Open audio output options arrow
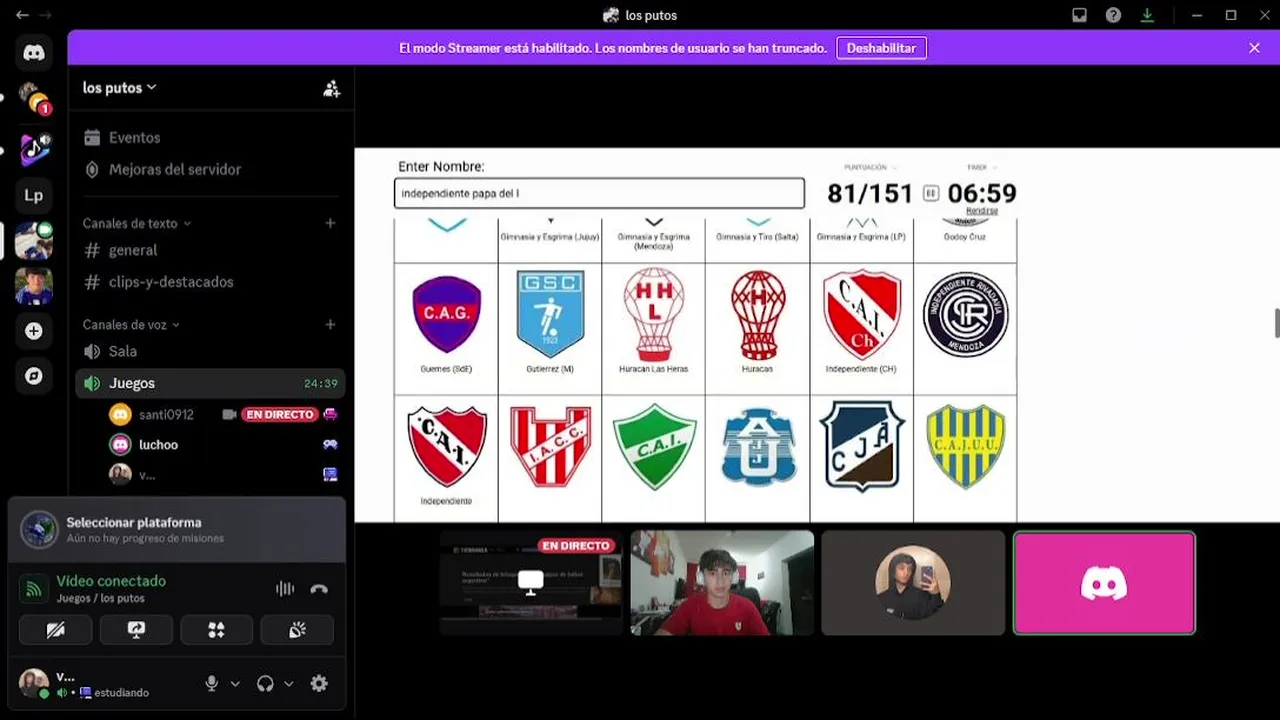1280x720 pixels. [x=288, y=684]
